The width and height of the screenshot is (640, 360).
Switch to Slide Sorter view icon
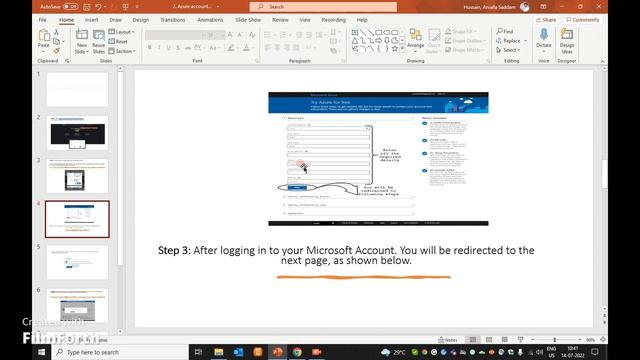tap(489, 340)
